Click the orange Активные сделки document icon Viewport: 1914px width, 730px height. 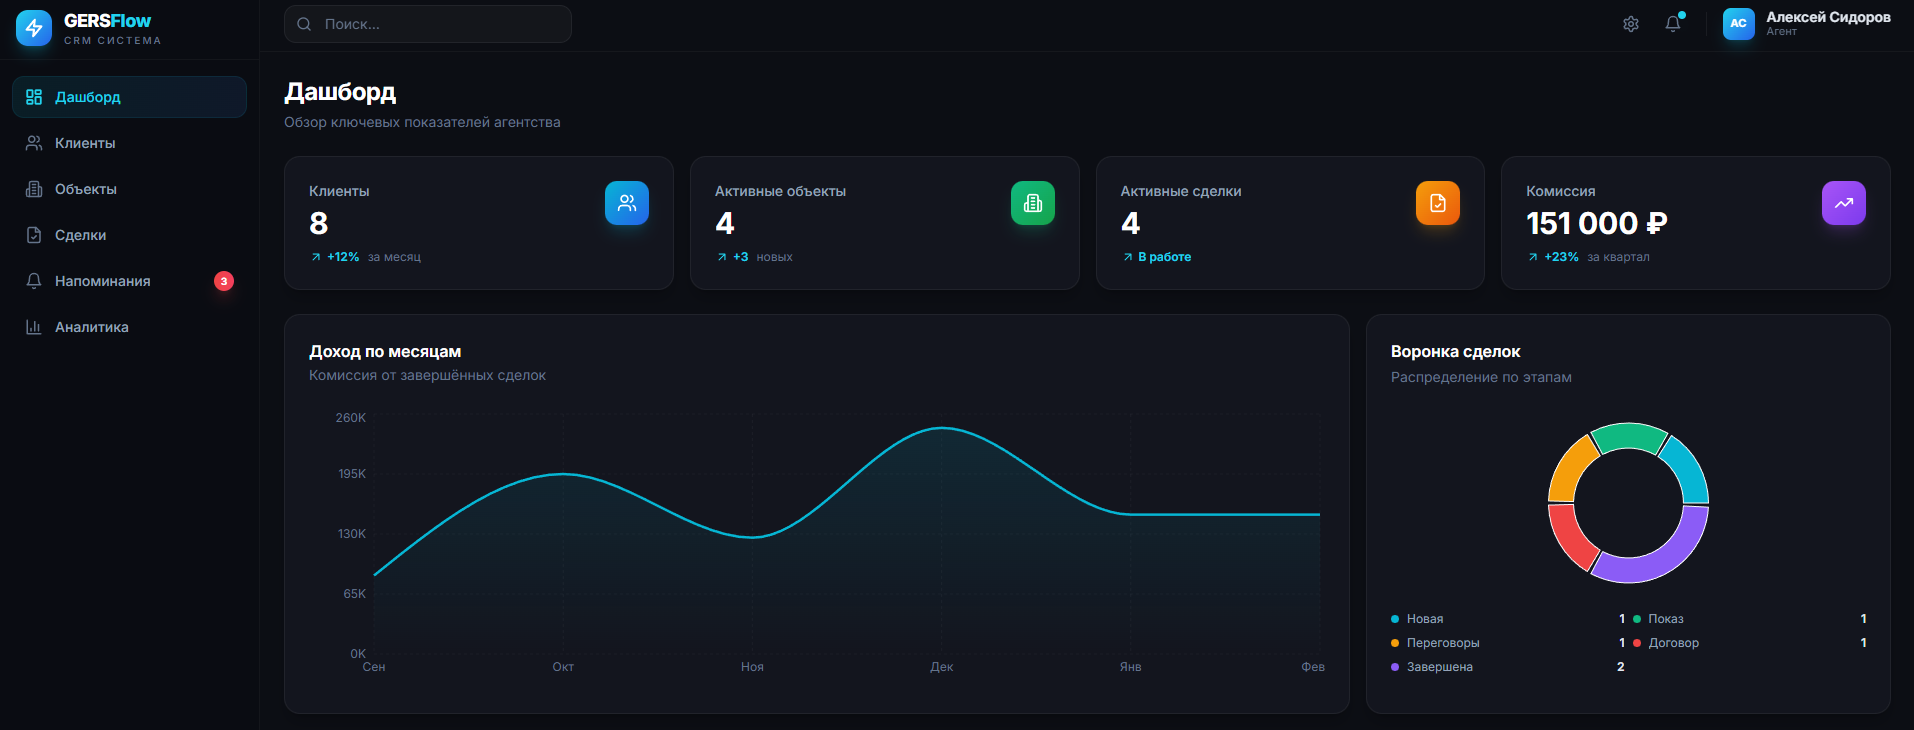1438,203
